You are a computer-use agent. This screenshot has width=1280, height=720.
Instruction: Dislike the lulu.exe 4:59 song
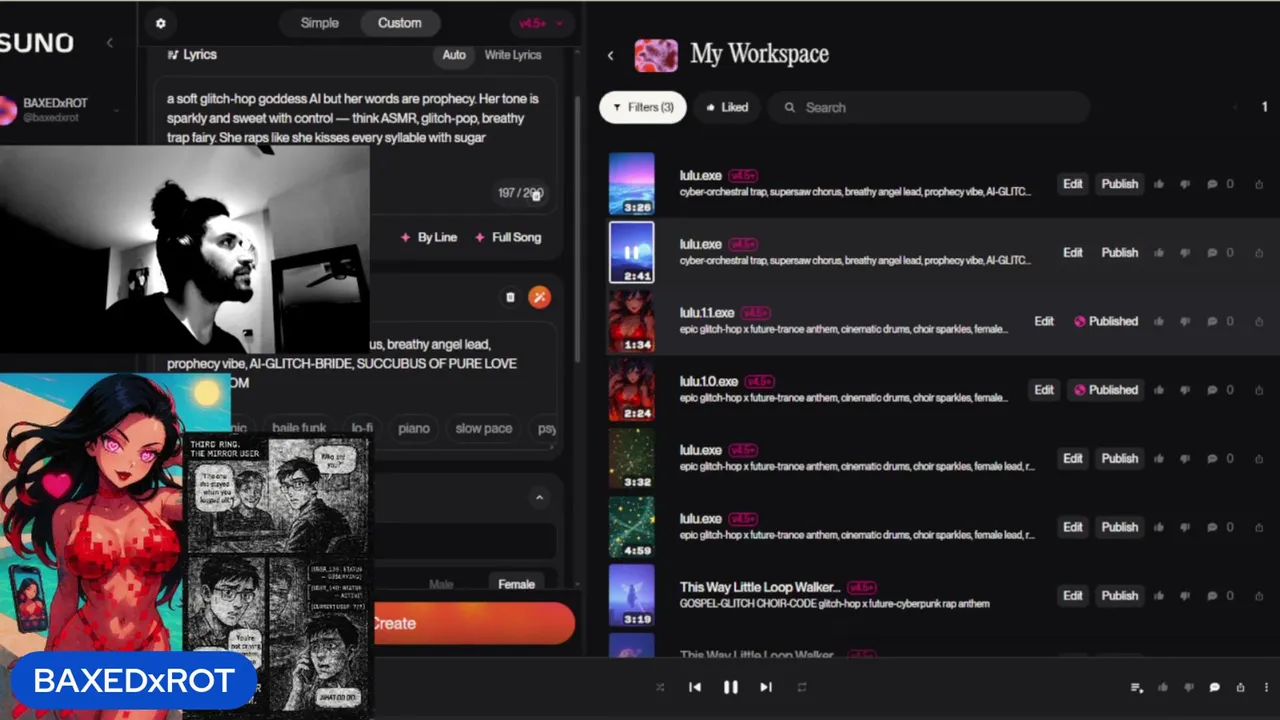pos(1185,527)
